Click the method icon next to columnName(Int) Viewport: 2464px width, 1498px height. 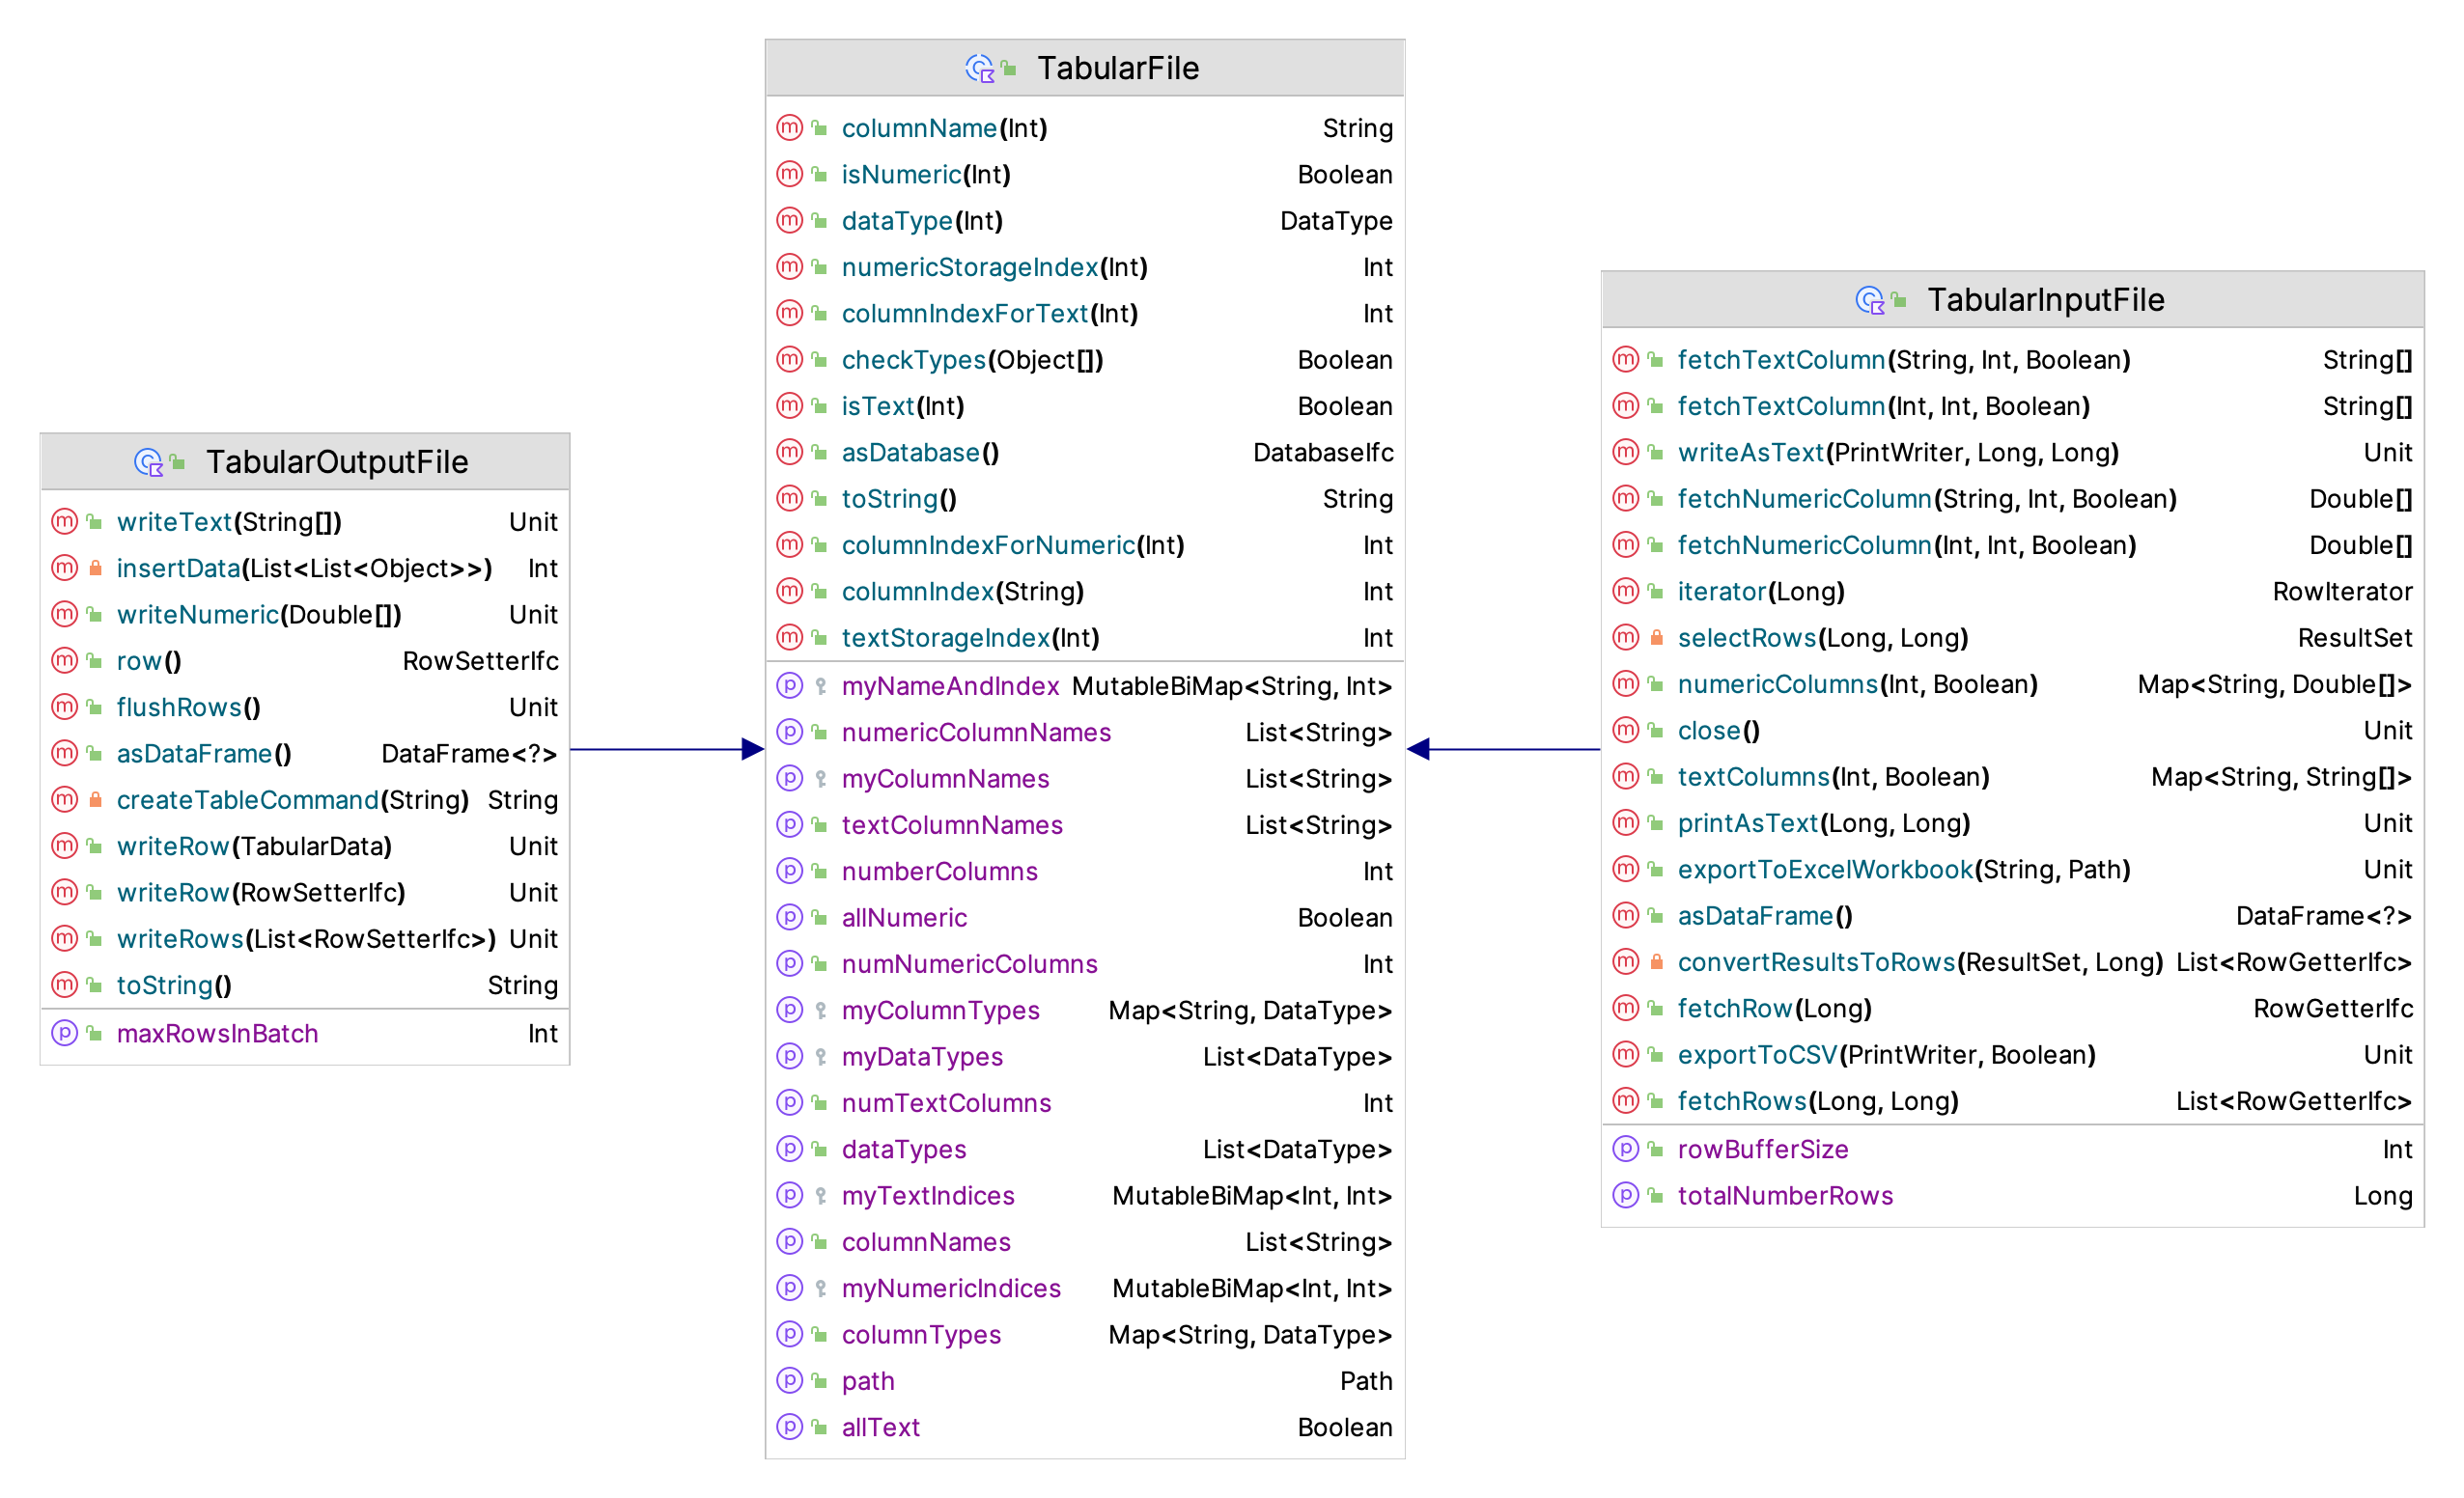(789, 128)
